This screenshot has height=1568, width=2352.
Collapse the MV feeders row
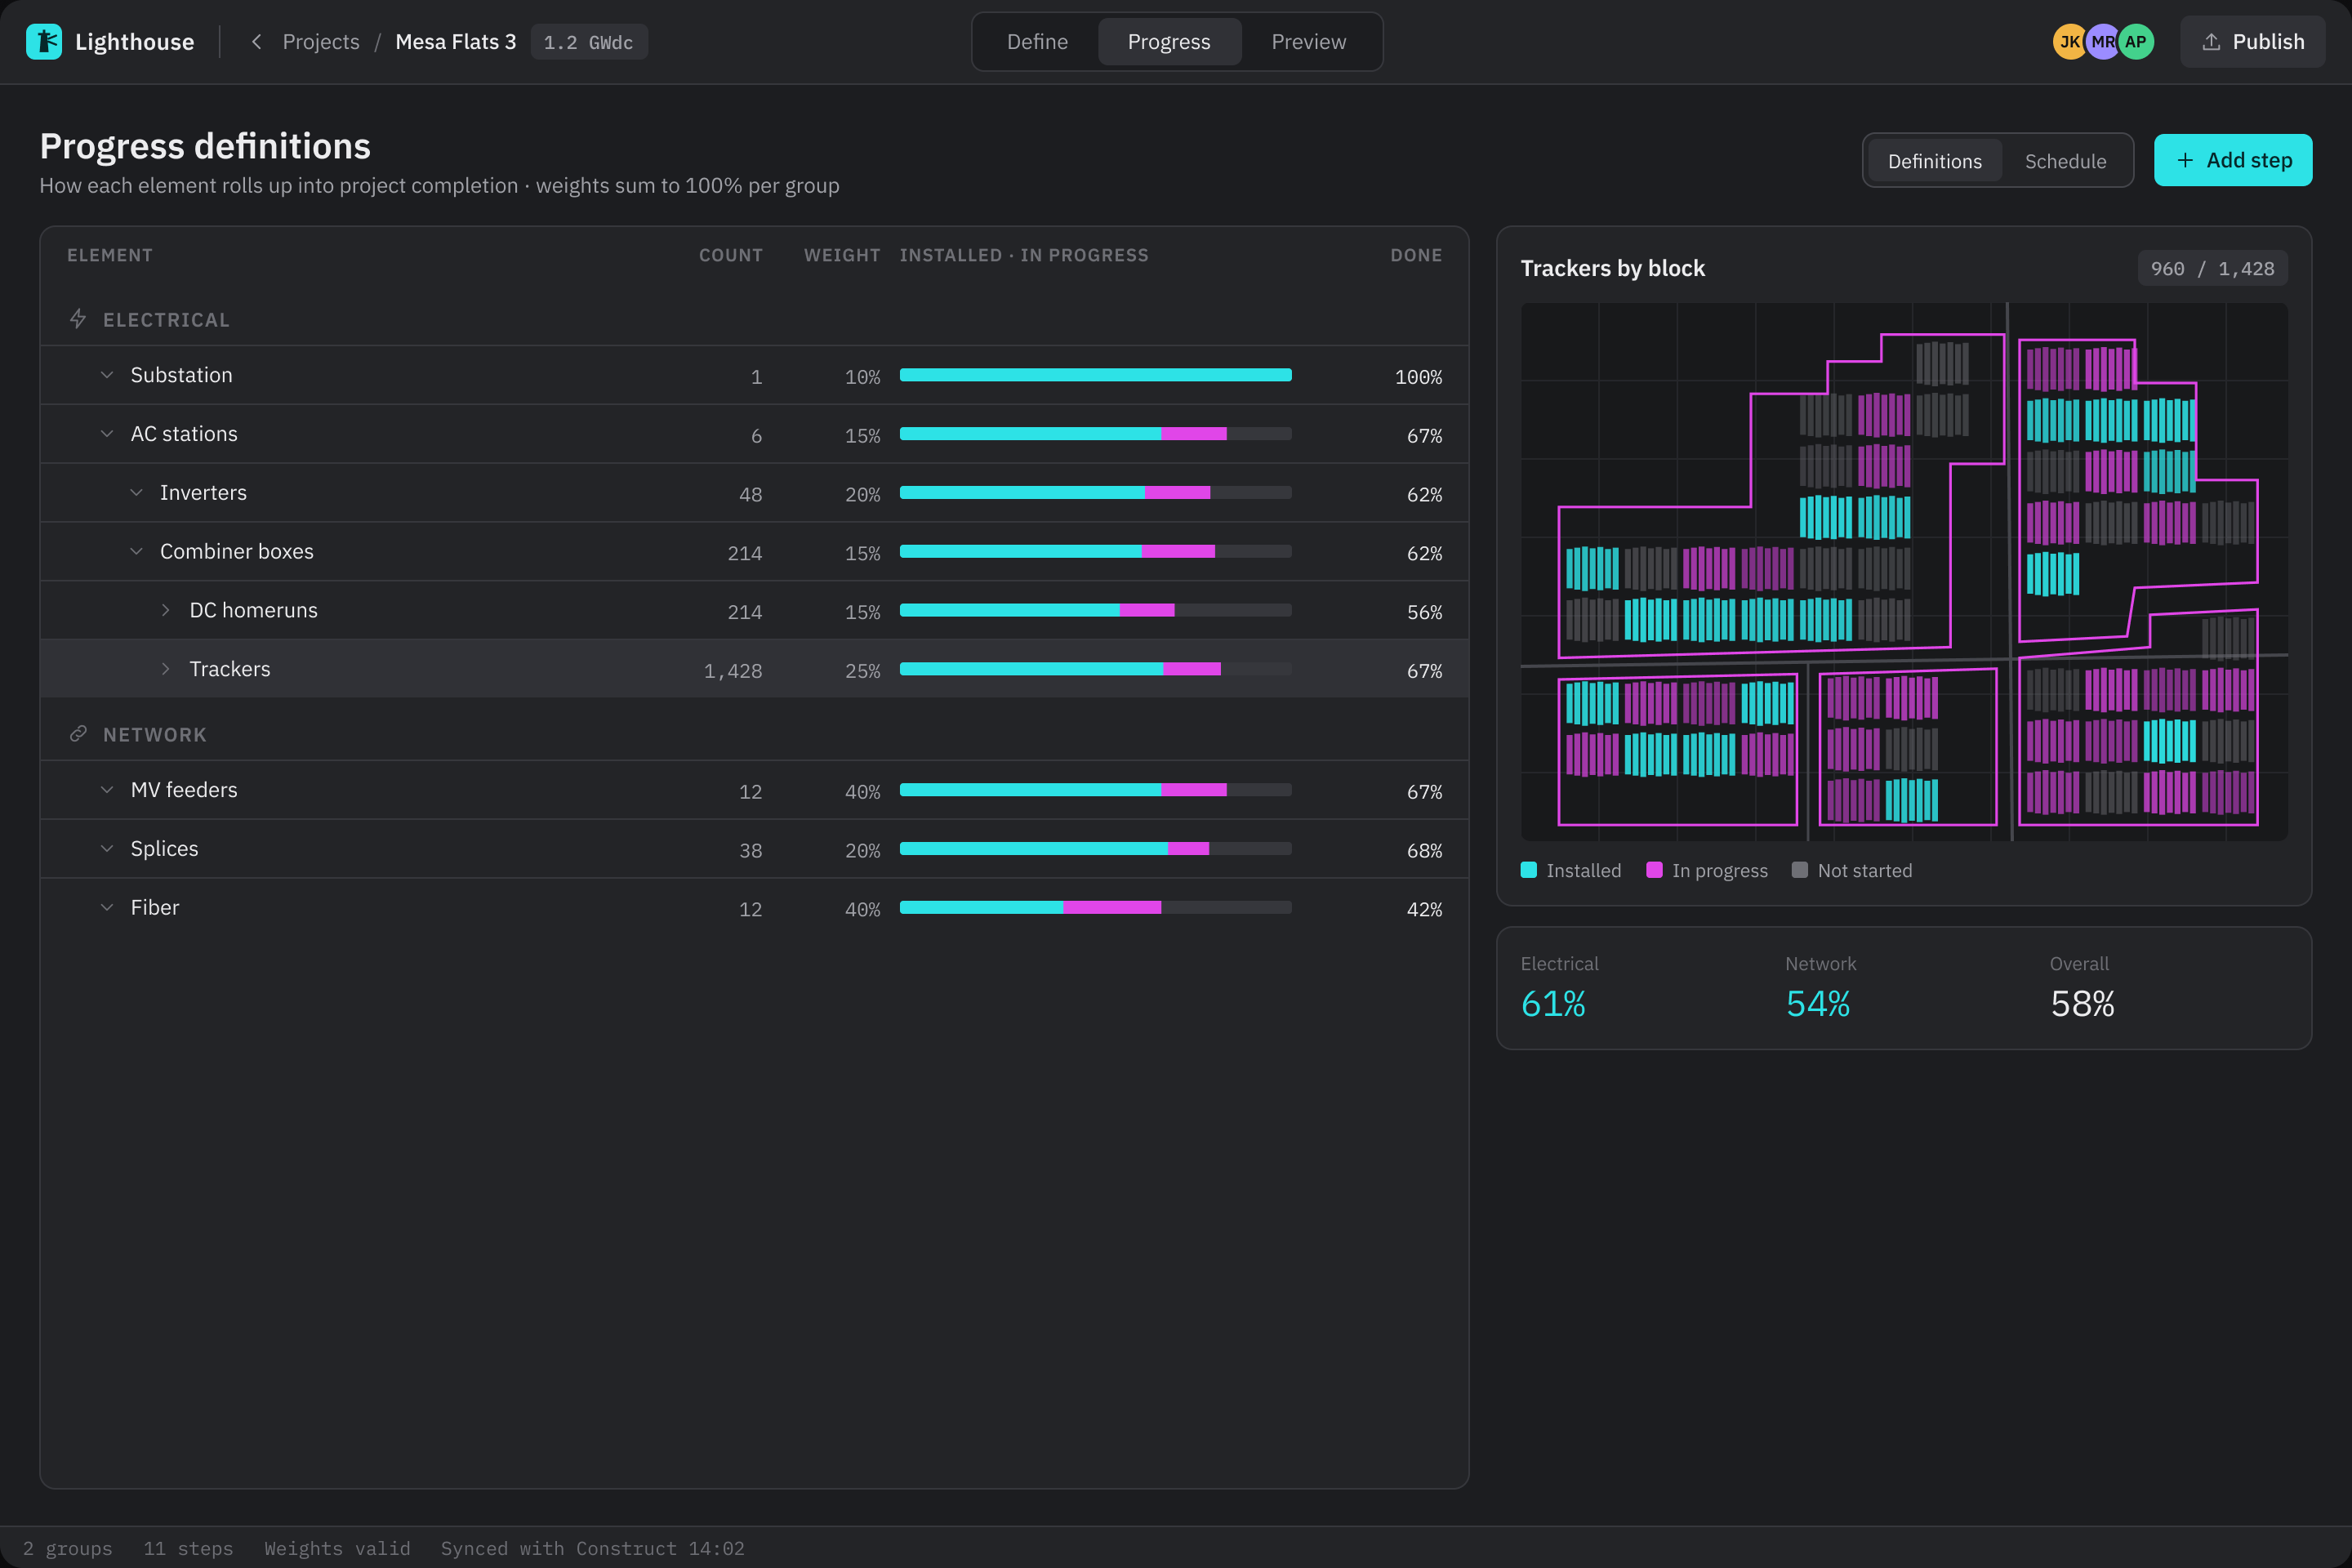tap(107, 790)
